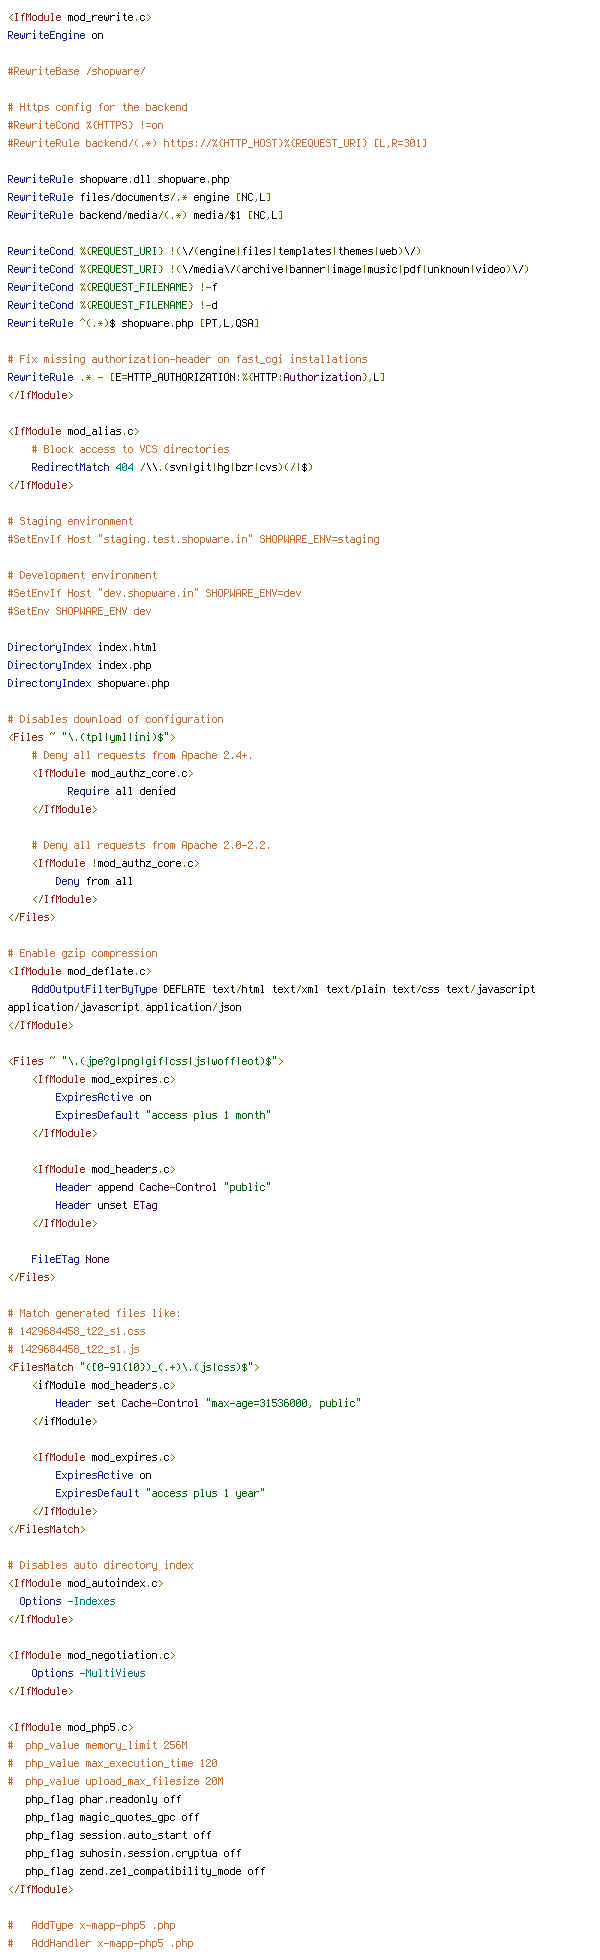The height and width of the screenshot is (1960, 600).
Task: Click 'php_flag suhosin.session.cryptua off' line
Action: click(x=133, y=1853)
